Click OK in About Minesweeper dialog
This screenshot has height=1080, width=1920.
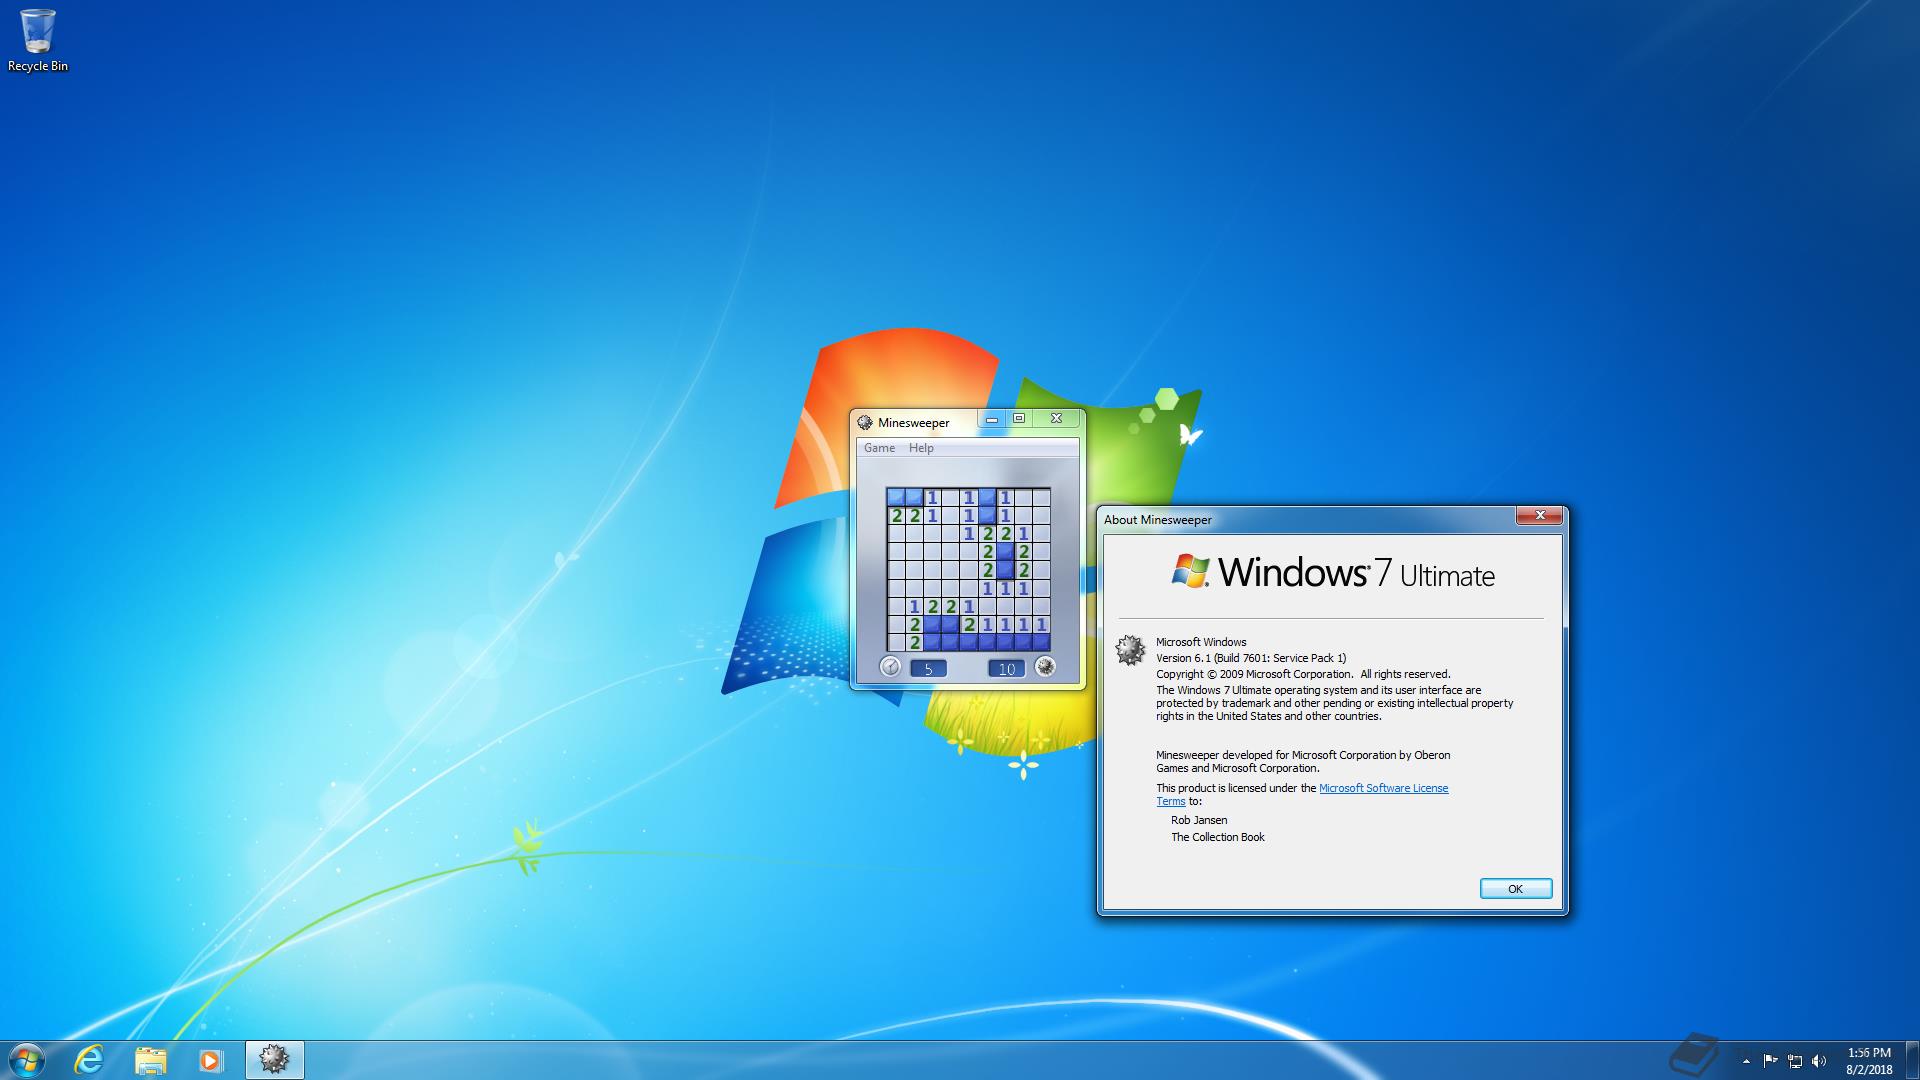pyautogui.click(x=1515, y=889)
